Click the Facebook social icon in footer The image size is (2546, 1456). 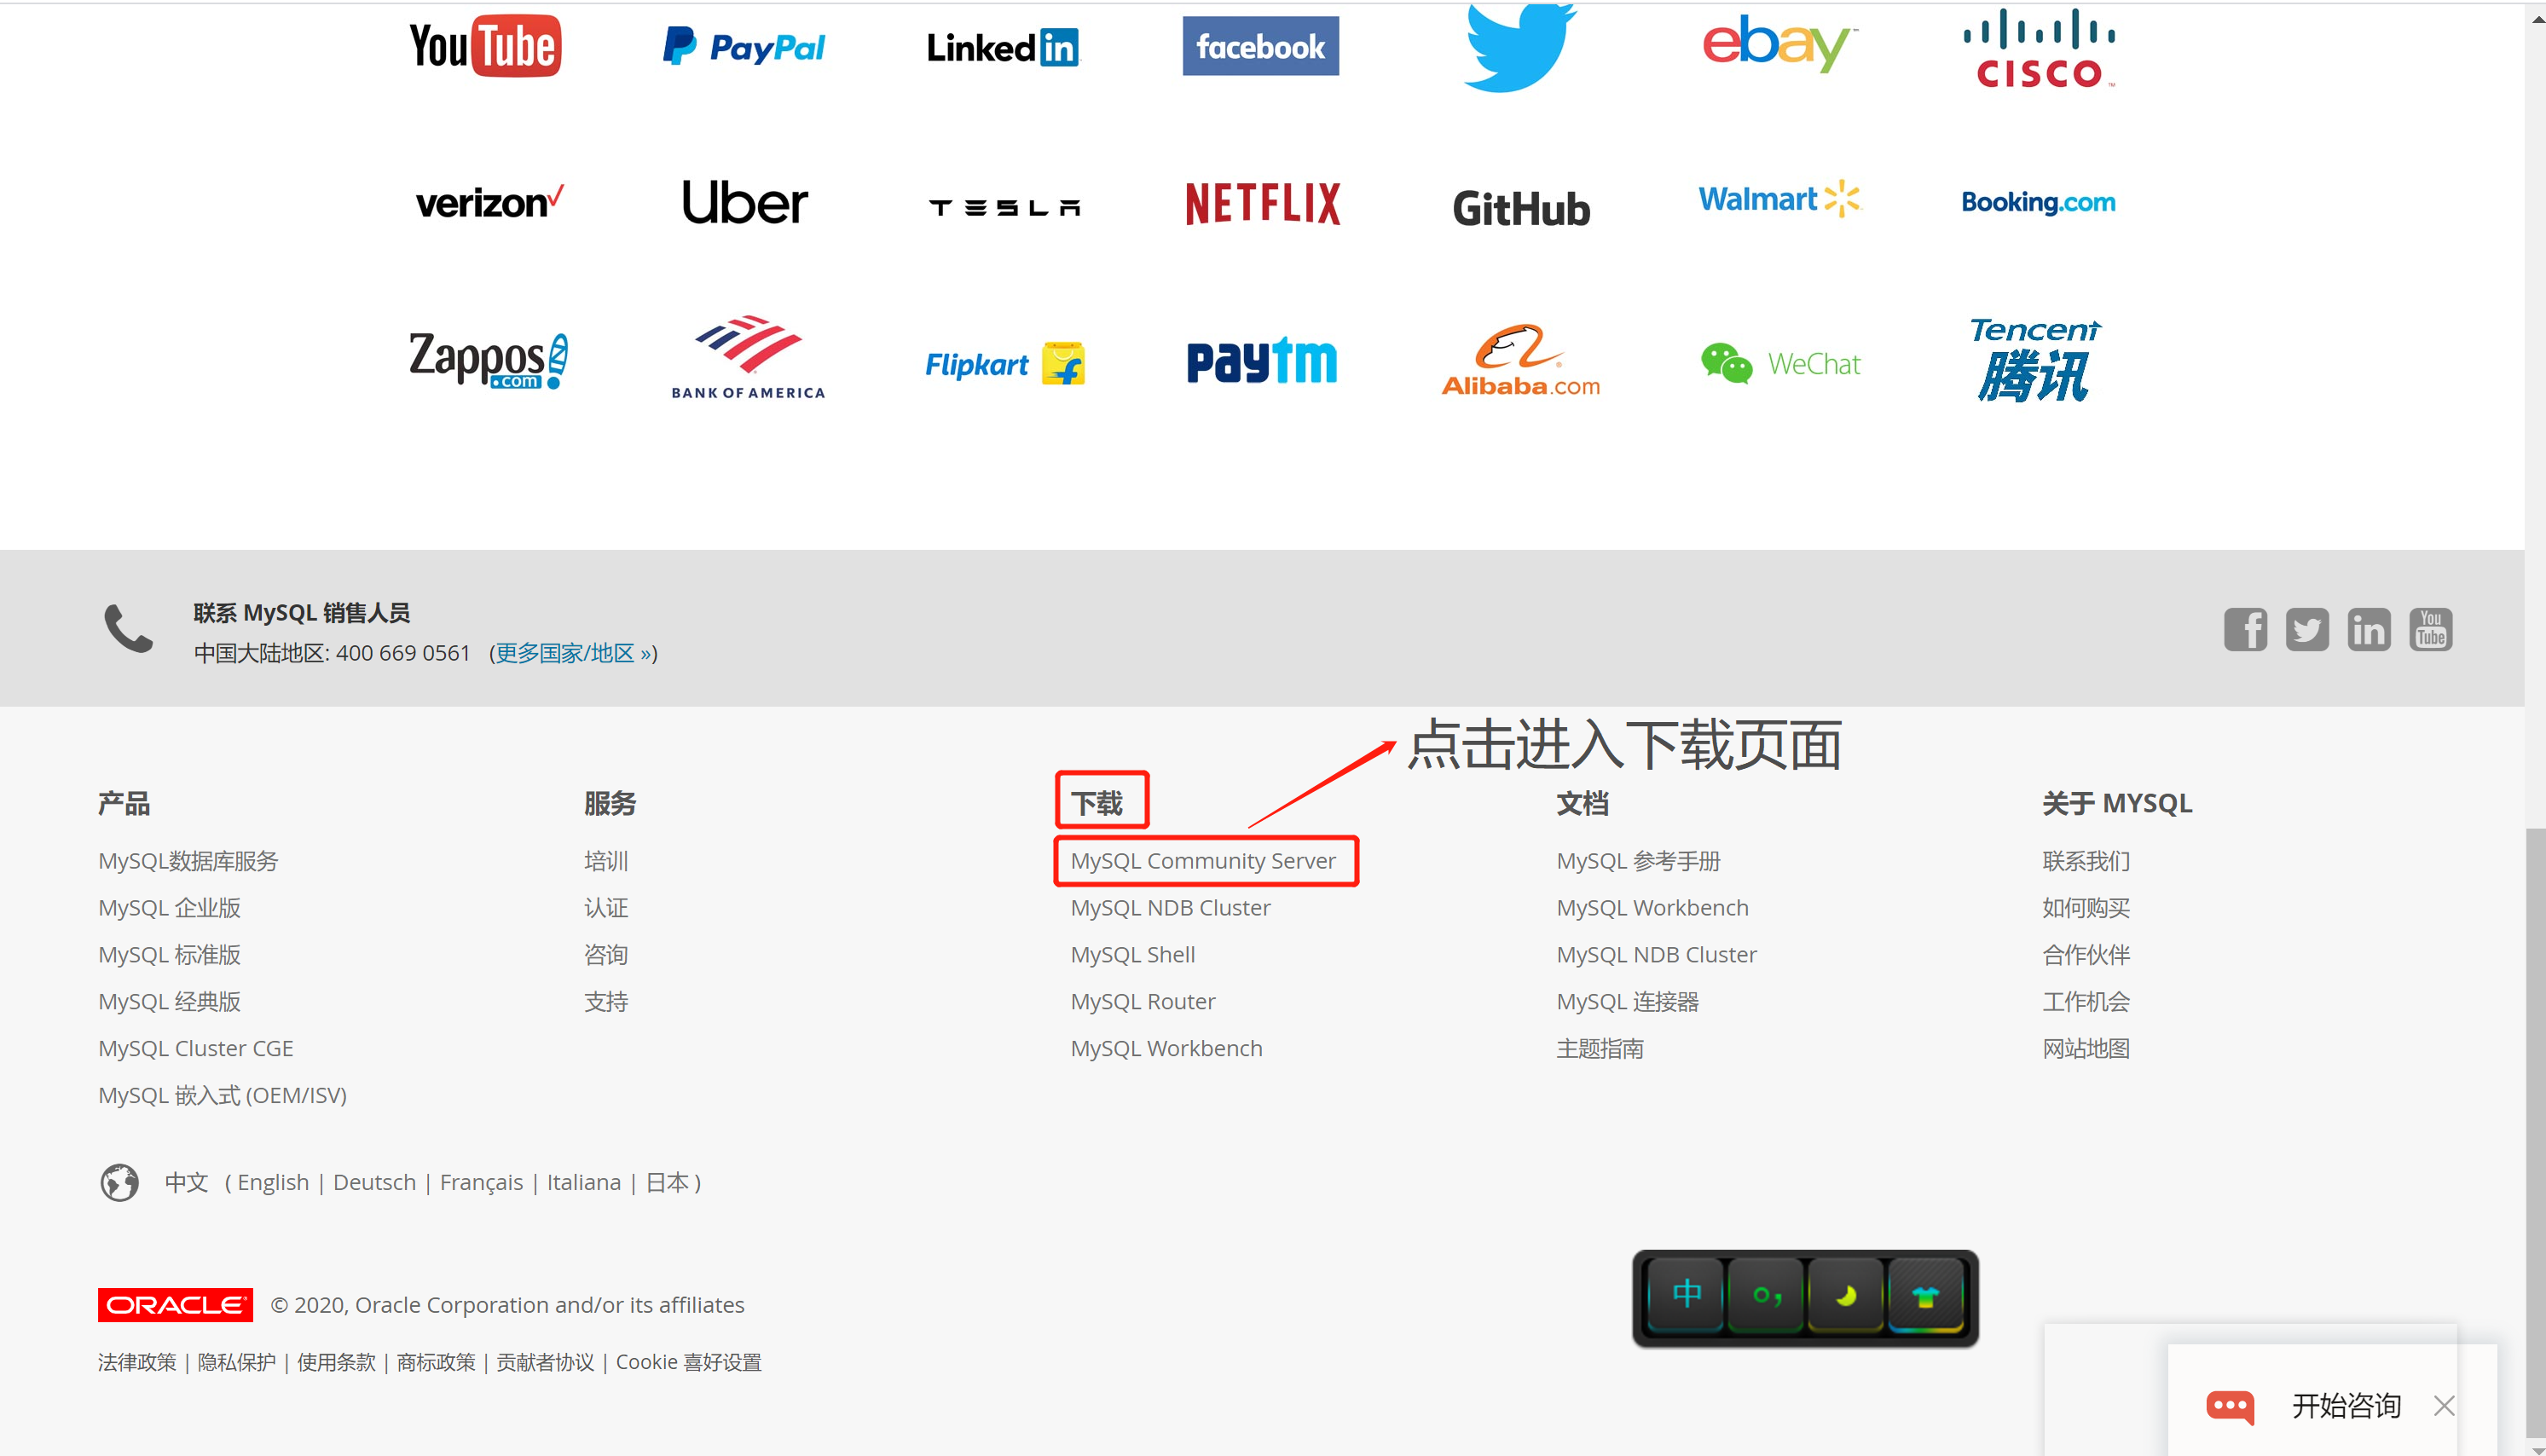click(2244, 629)
